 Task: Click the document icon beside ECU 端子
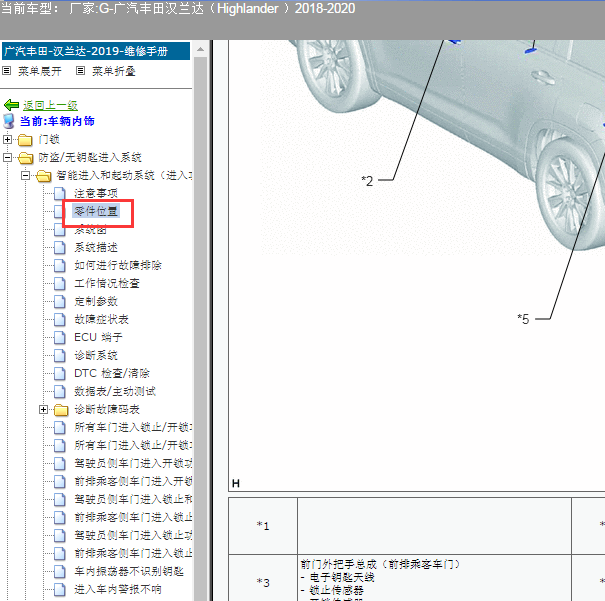coord(59,337)
